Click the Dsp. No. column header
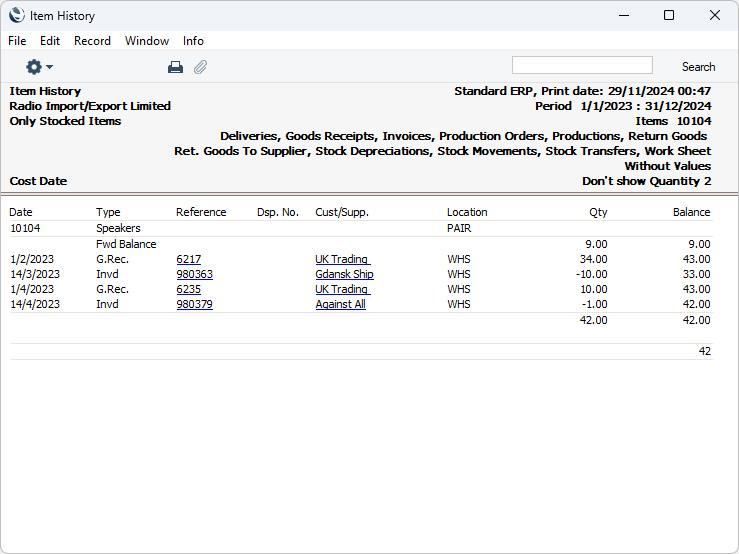The height and width of the screenshot is (554, 739). coord(278,212)
